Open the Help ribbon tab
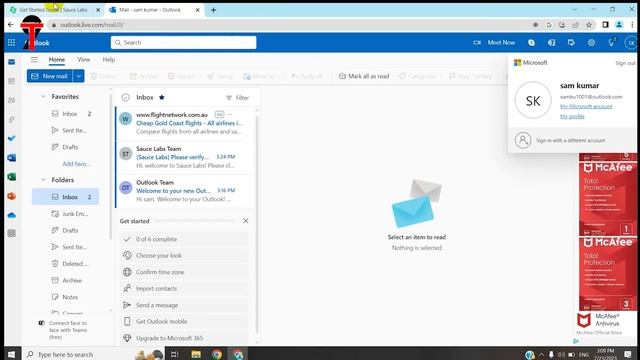The image size is (640, 360). (x=109, y=60)
